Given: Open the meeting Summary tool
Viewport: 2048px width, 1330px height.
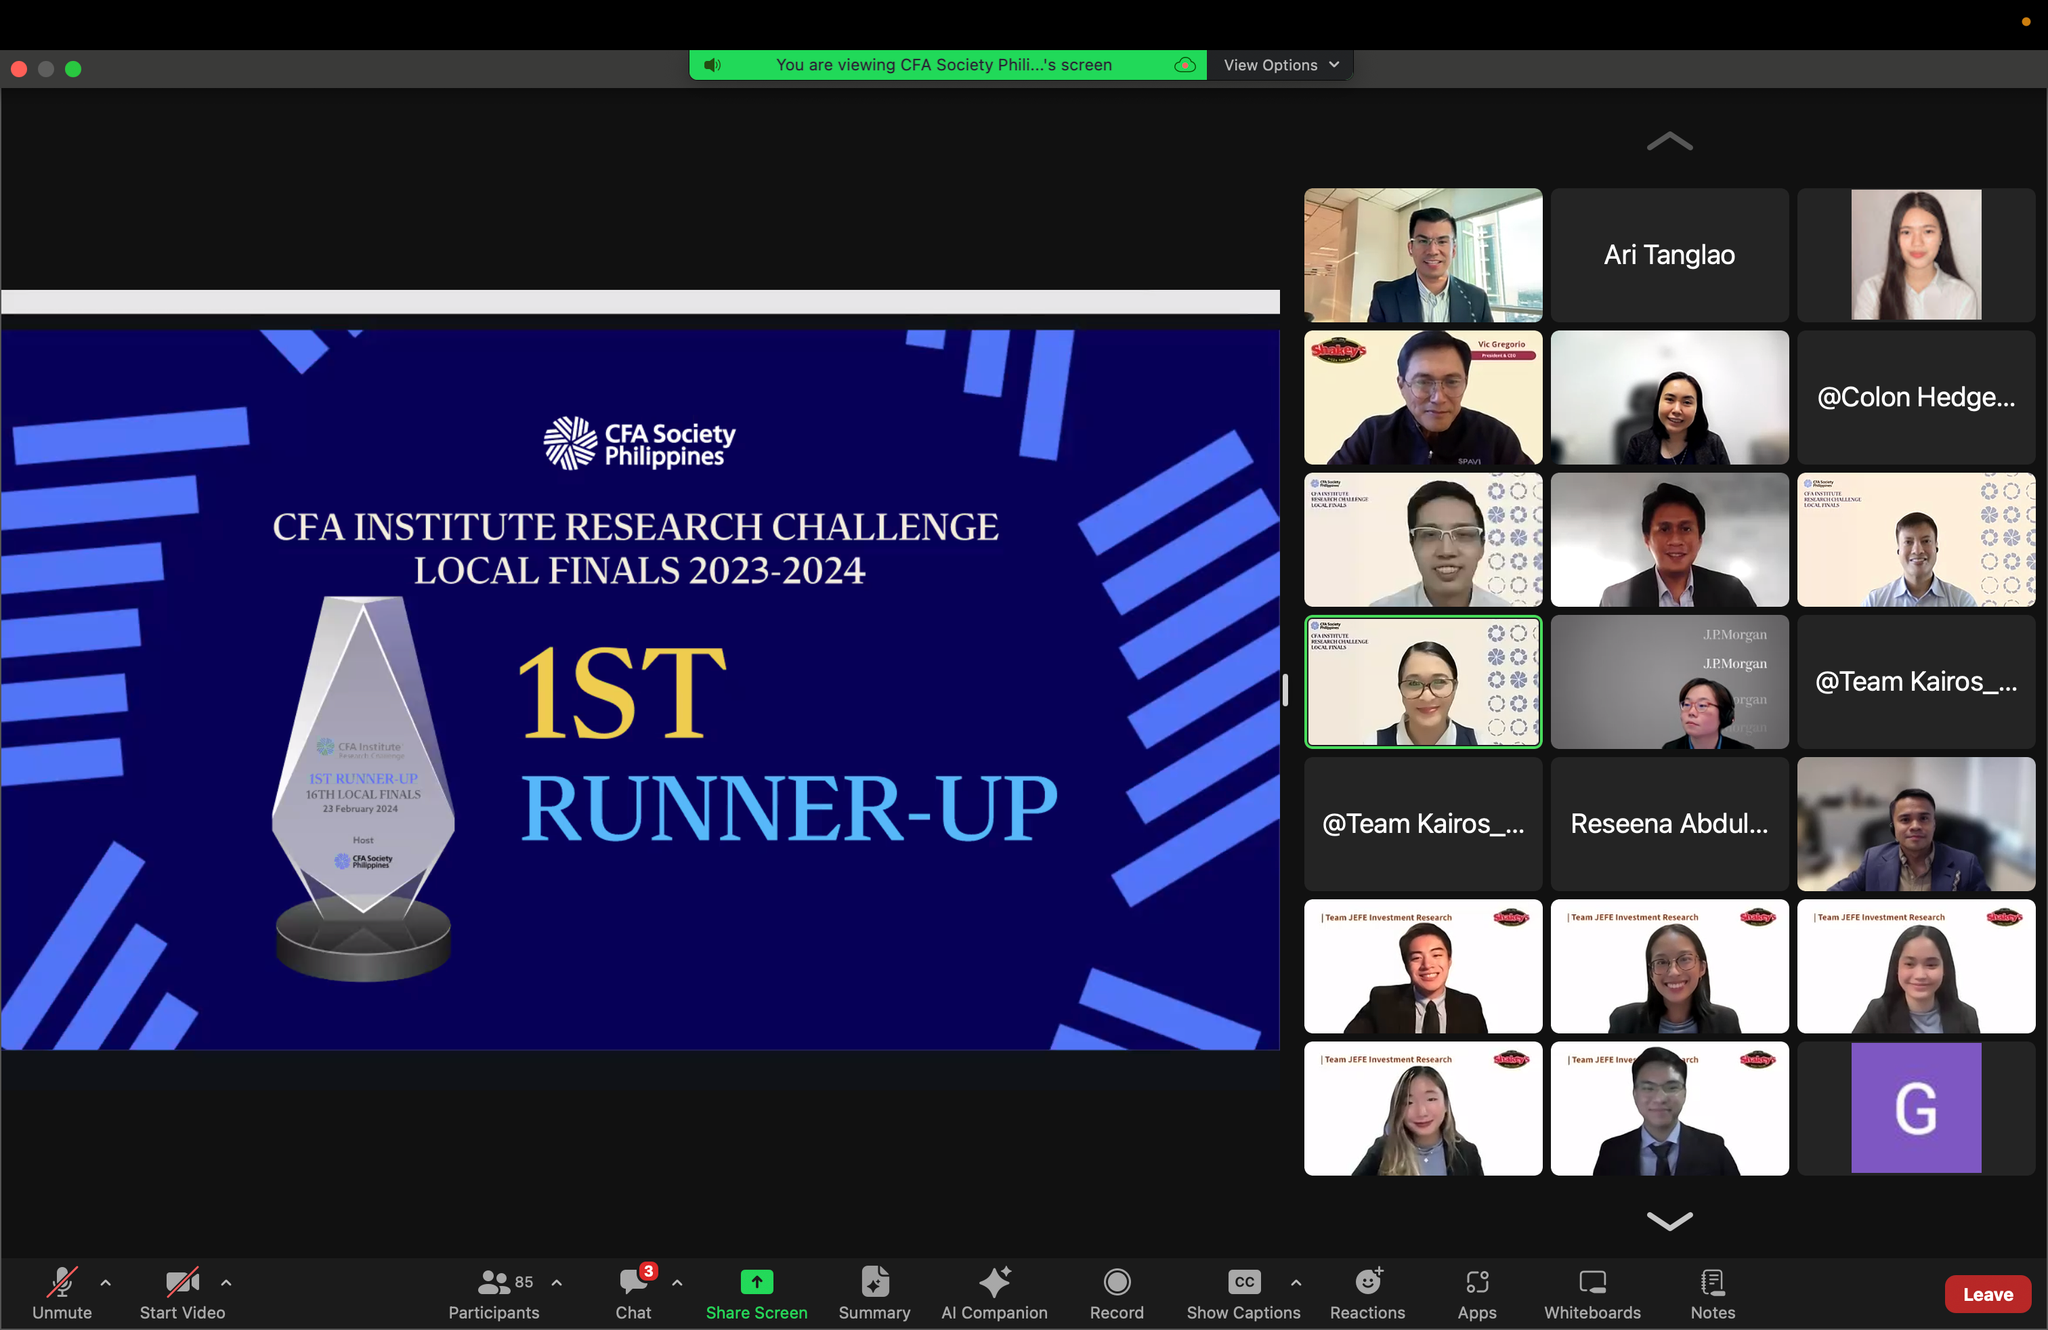Looking at the screenshot, I should (x=874, y=1283).
